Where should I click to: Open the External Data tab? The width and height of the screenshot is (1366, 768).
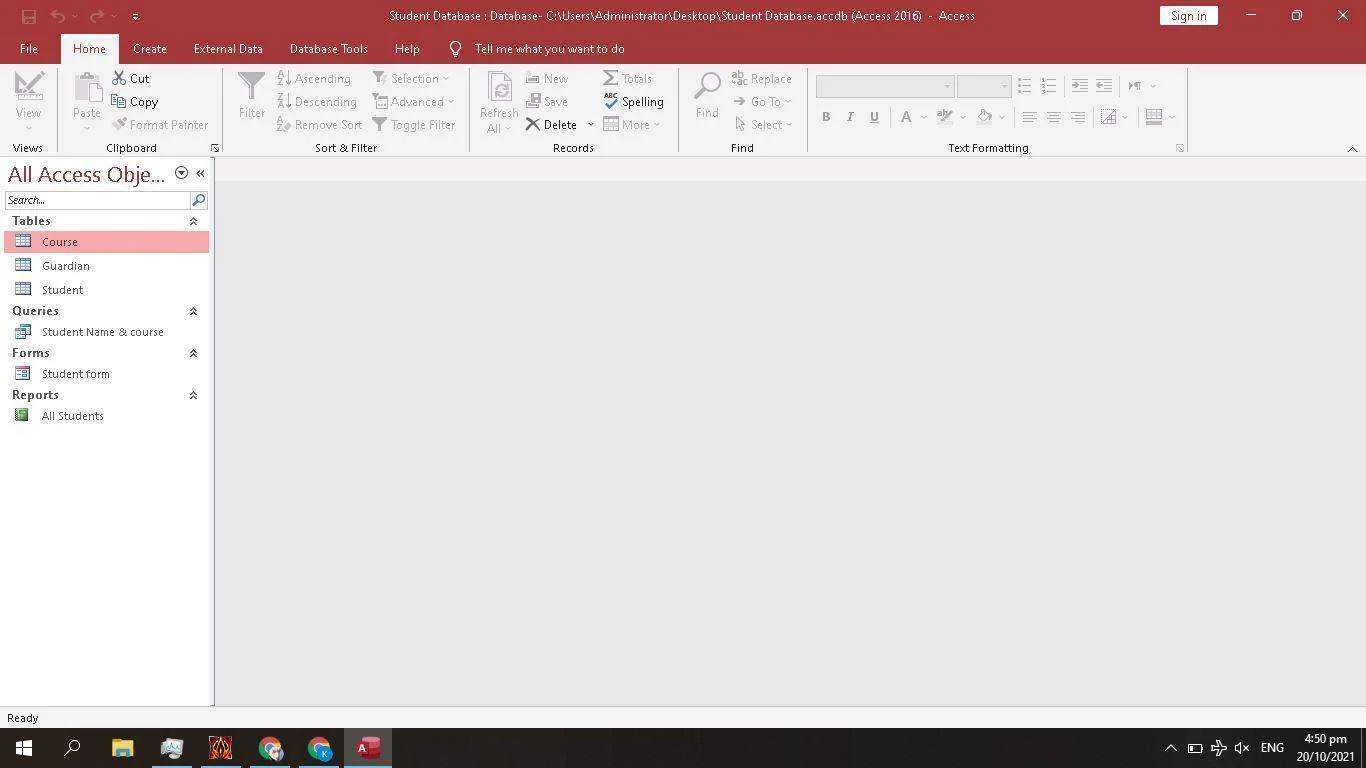point(228,48)
